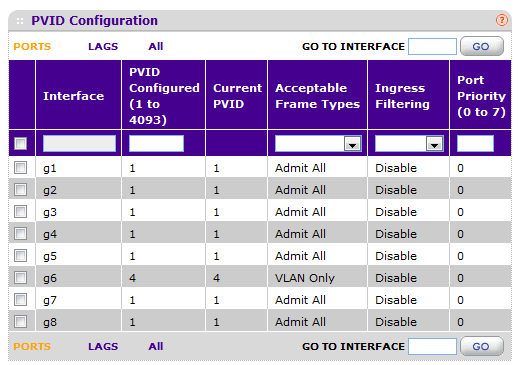The width and height of the screenshot is (518, 365).
Task: Expand the Ingress Filtering dropdown
Action: pos(409,144)
